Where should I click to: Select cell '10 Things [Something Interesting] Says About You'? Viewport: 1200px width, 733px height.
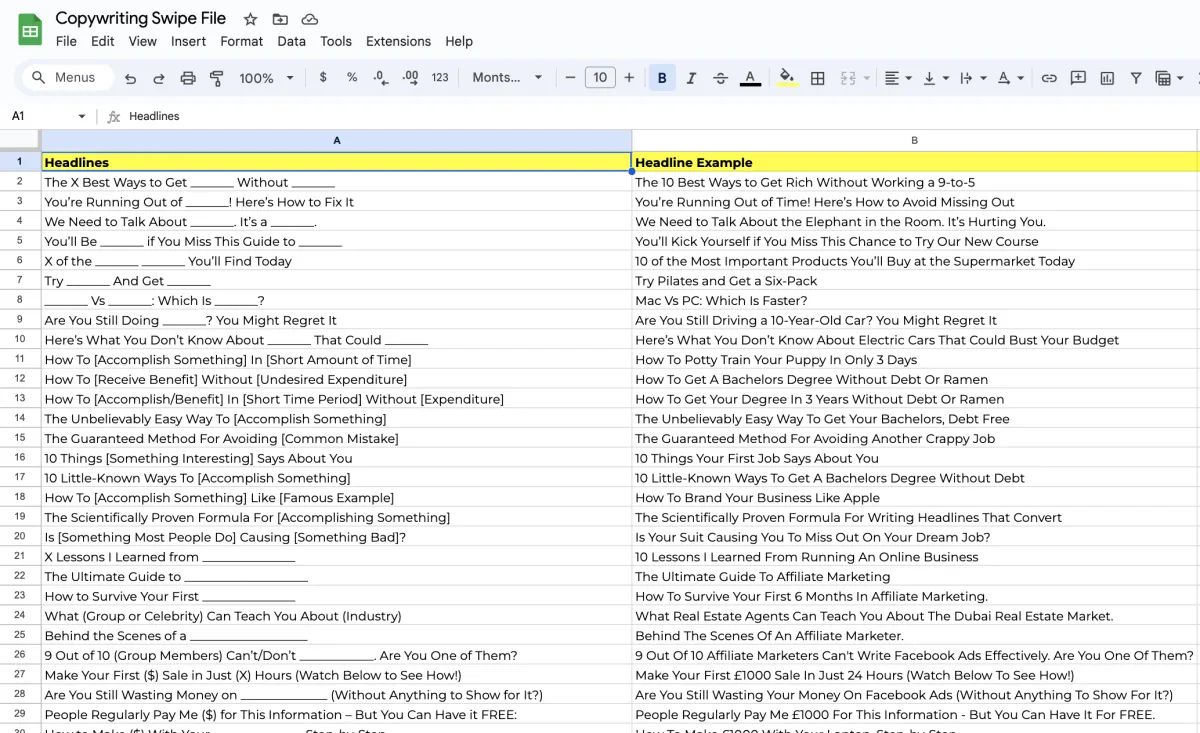pos(337,458)
